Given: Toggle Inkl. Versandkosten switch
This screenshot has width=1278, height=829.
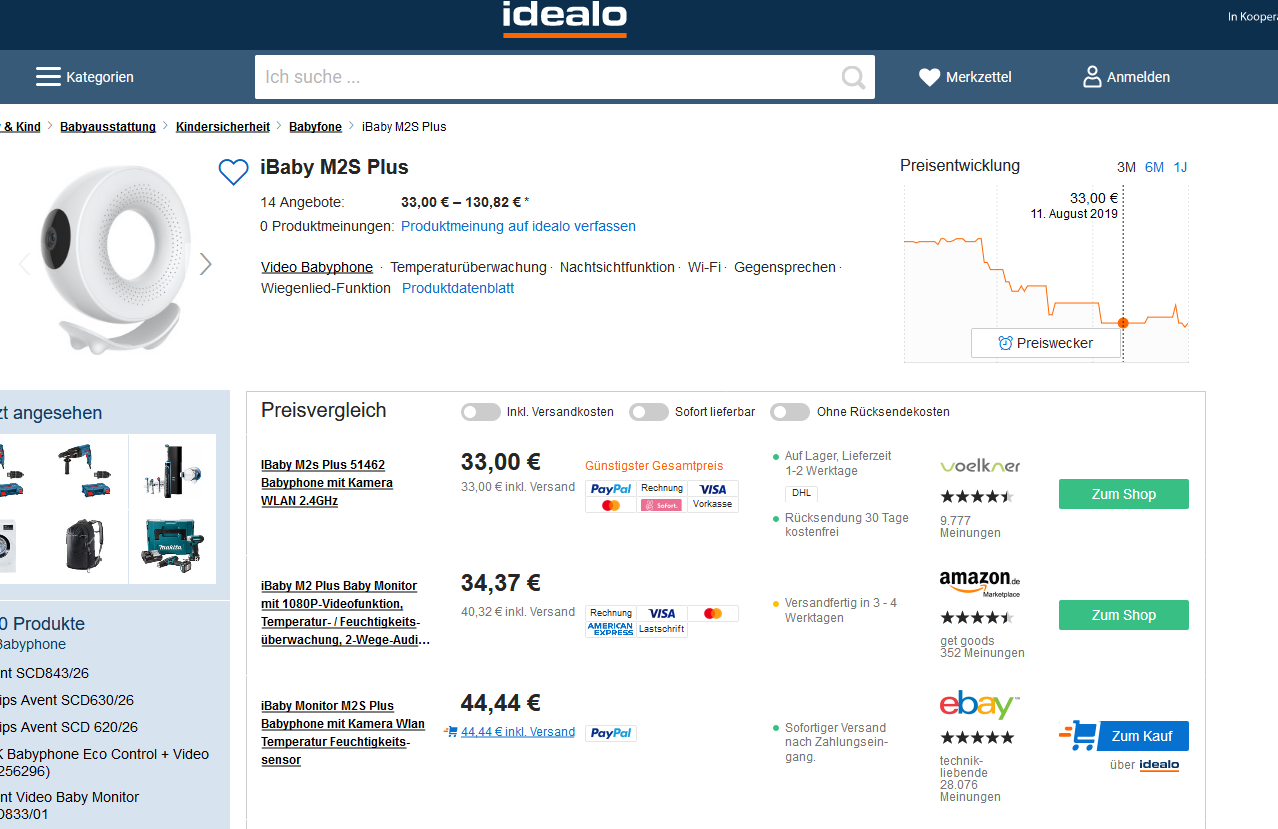Looking at the screenshot, I should tap(481, 412).
